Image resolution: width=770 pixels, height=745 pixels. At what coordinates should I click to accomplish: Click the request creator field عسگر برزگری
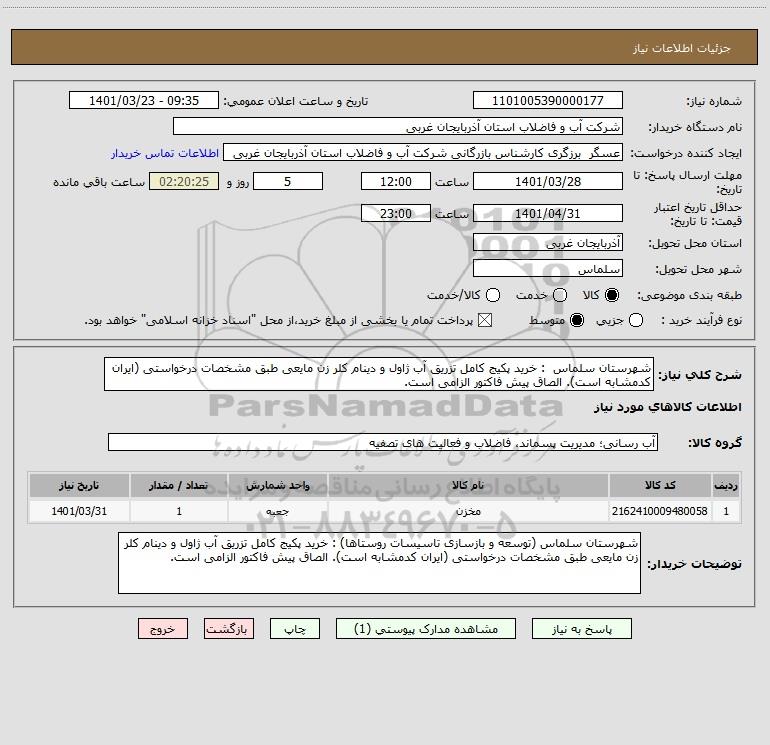pyautogui.click(x=423, y=153)
